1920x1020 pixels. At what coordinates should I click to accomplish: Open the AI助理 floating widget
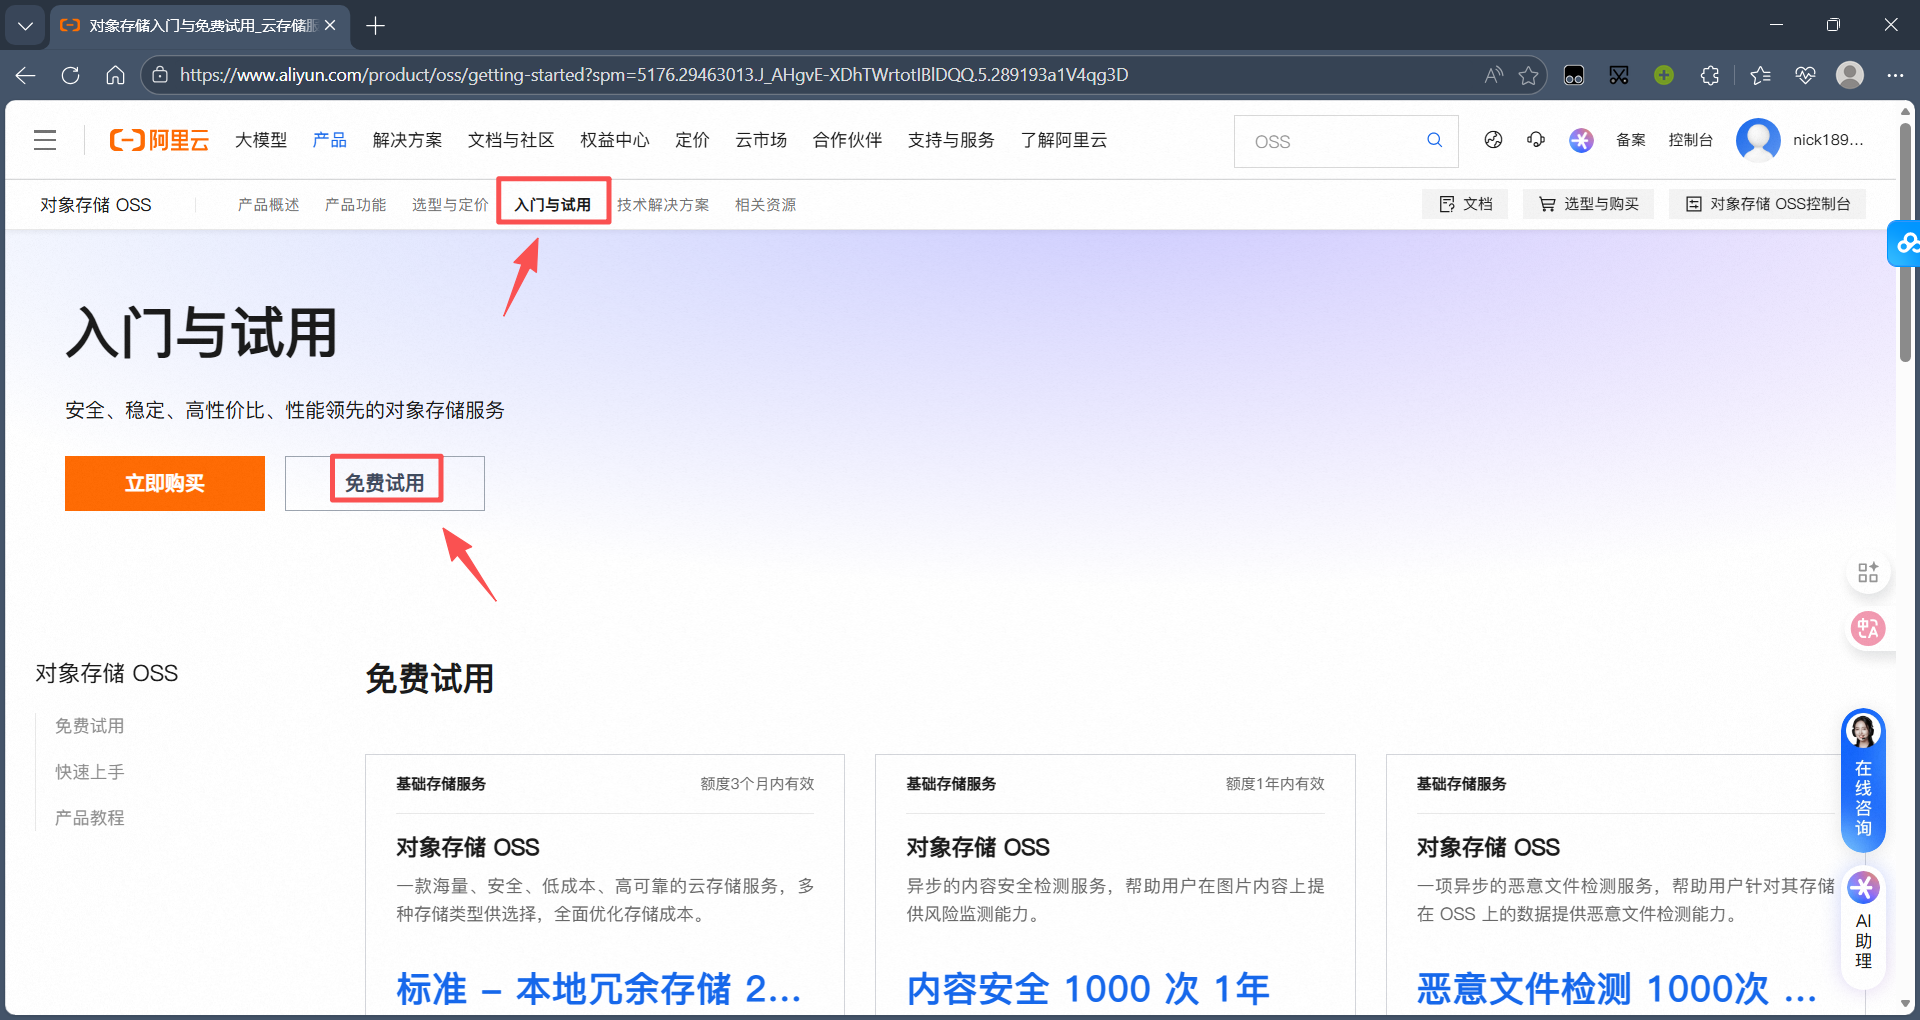(1863, 928)
